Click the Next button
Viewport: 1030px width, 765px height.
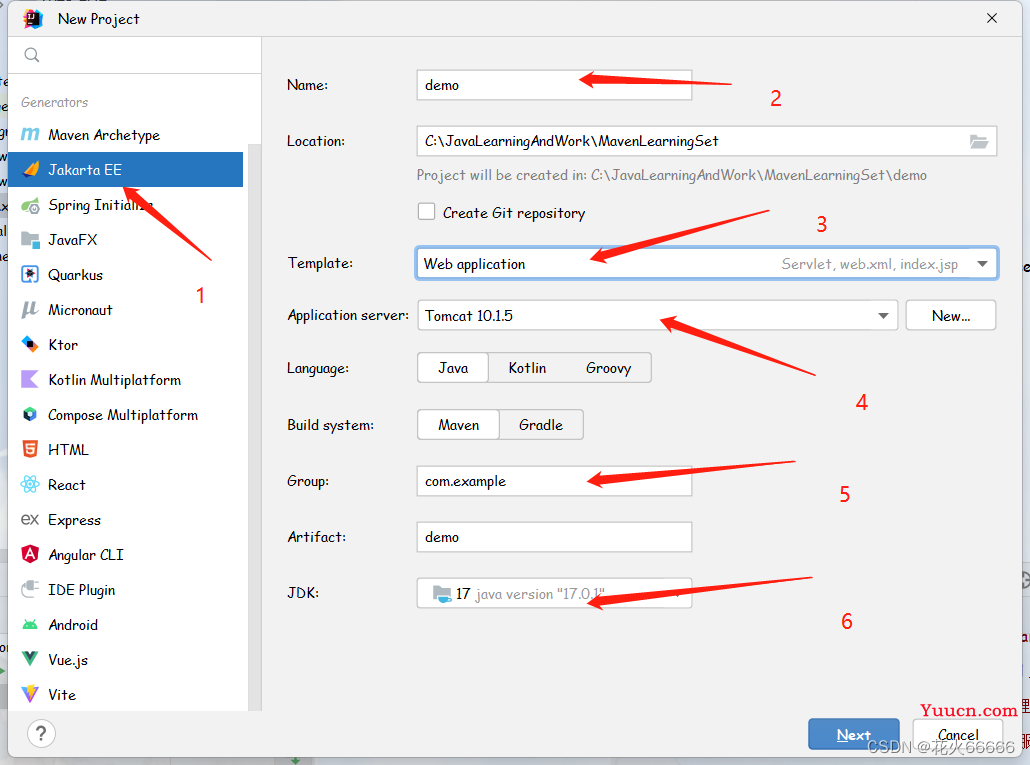(853, 734)
